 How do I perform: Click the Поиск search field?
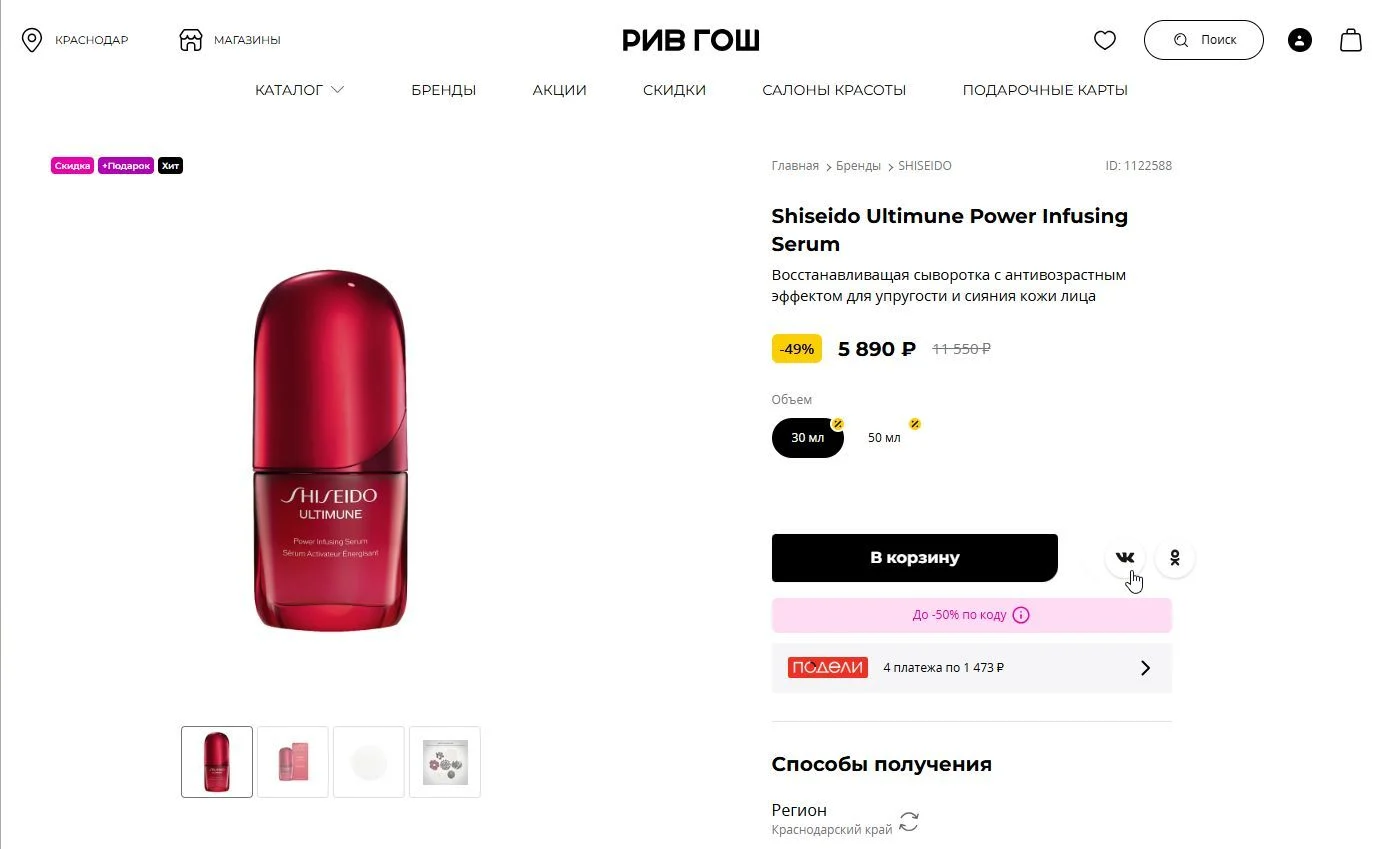[1204, 40]
